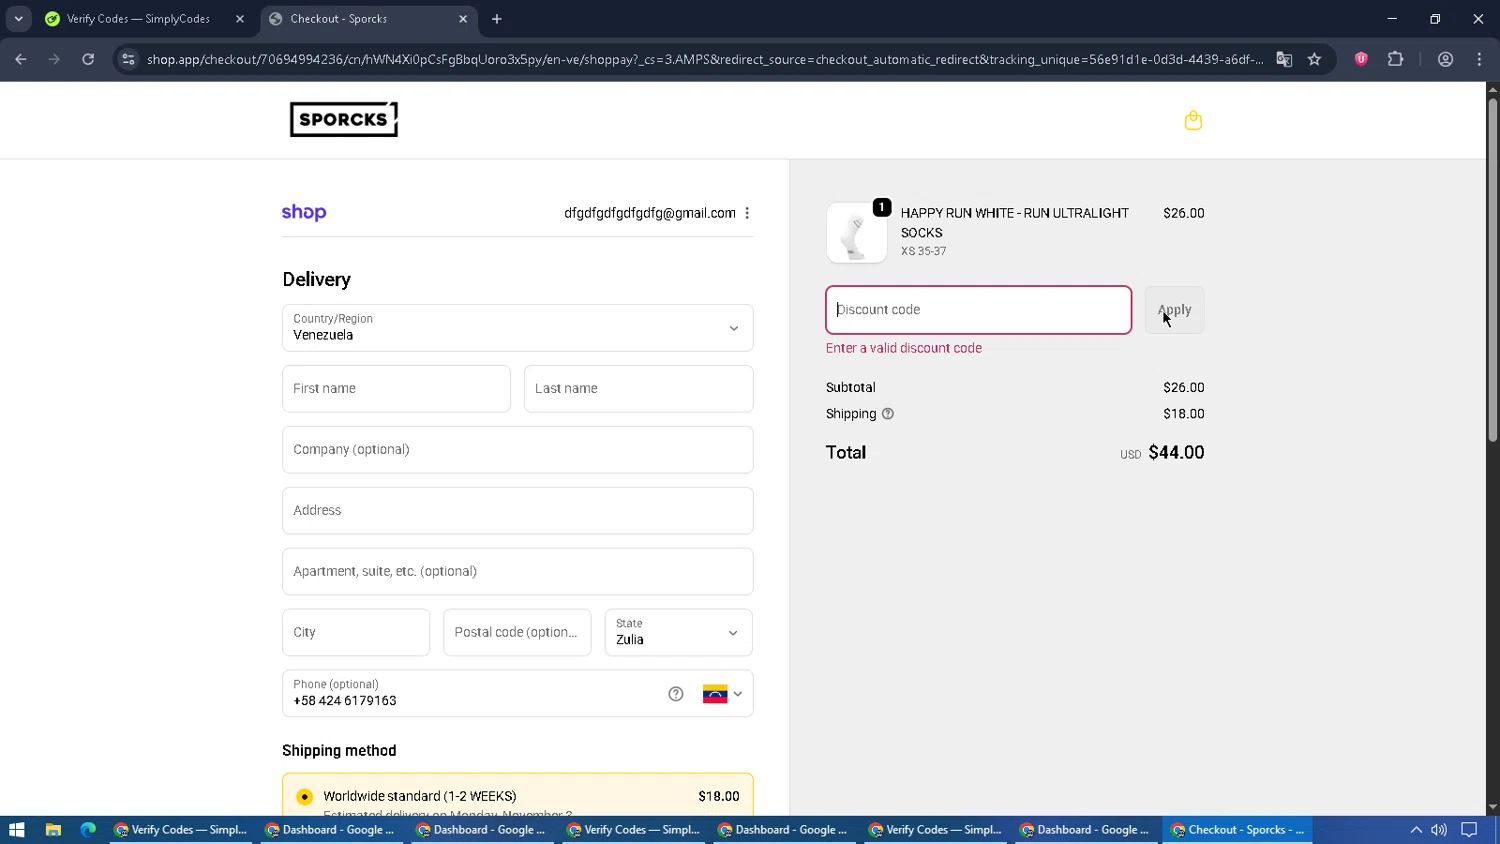Click the $44.00 total amount
1500x844 pixels.
coord(1176,453)
